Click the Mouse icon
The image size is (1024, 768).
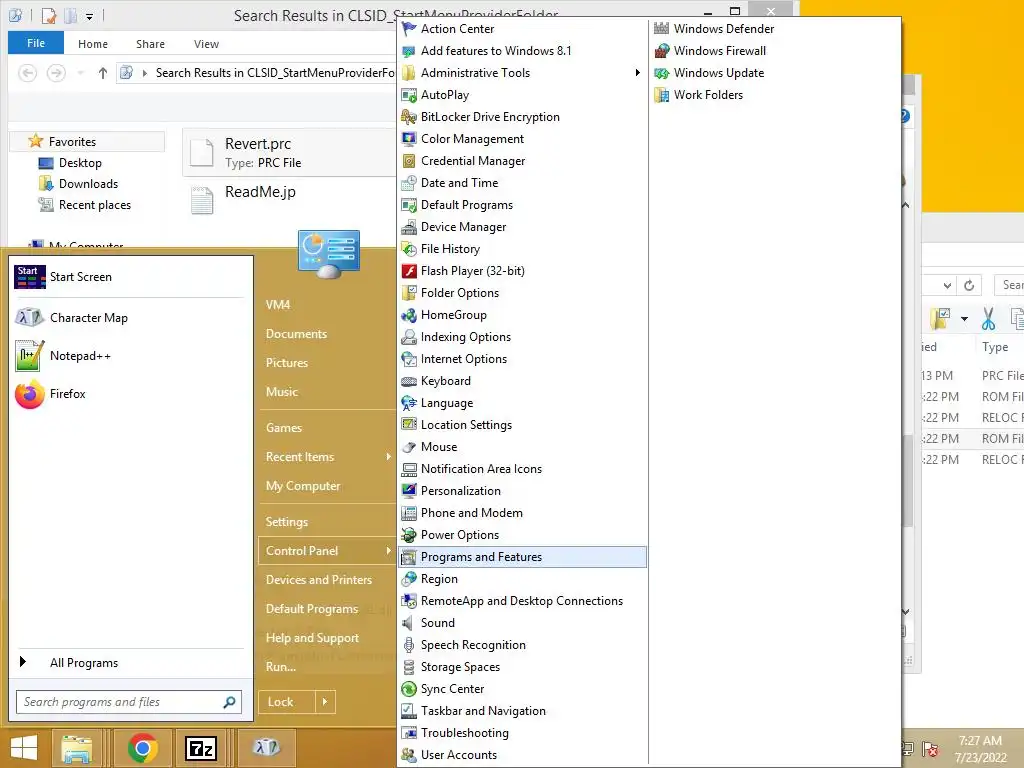click(409, 447)
